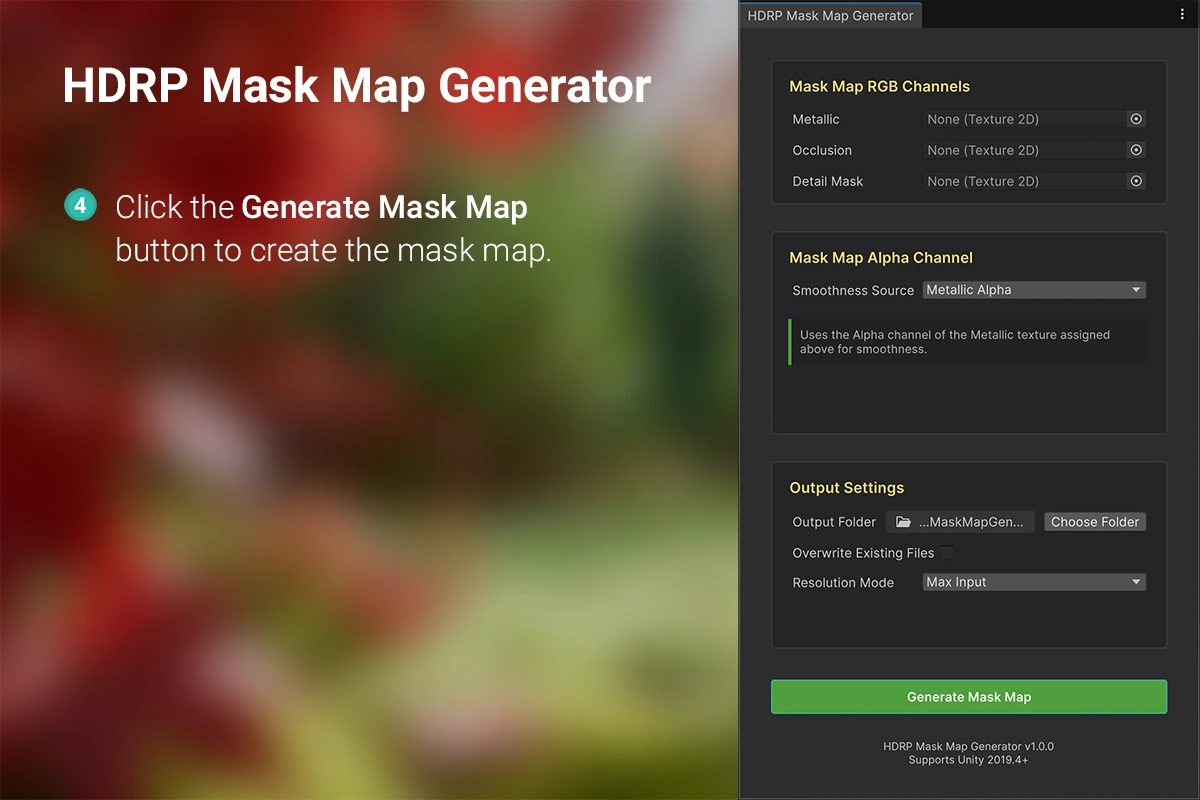Expand the Smoothness Source dropdown
This screenshot has height=800, width=1200.
coord(1033,290)
